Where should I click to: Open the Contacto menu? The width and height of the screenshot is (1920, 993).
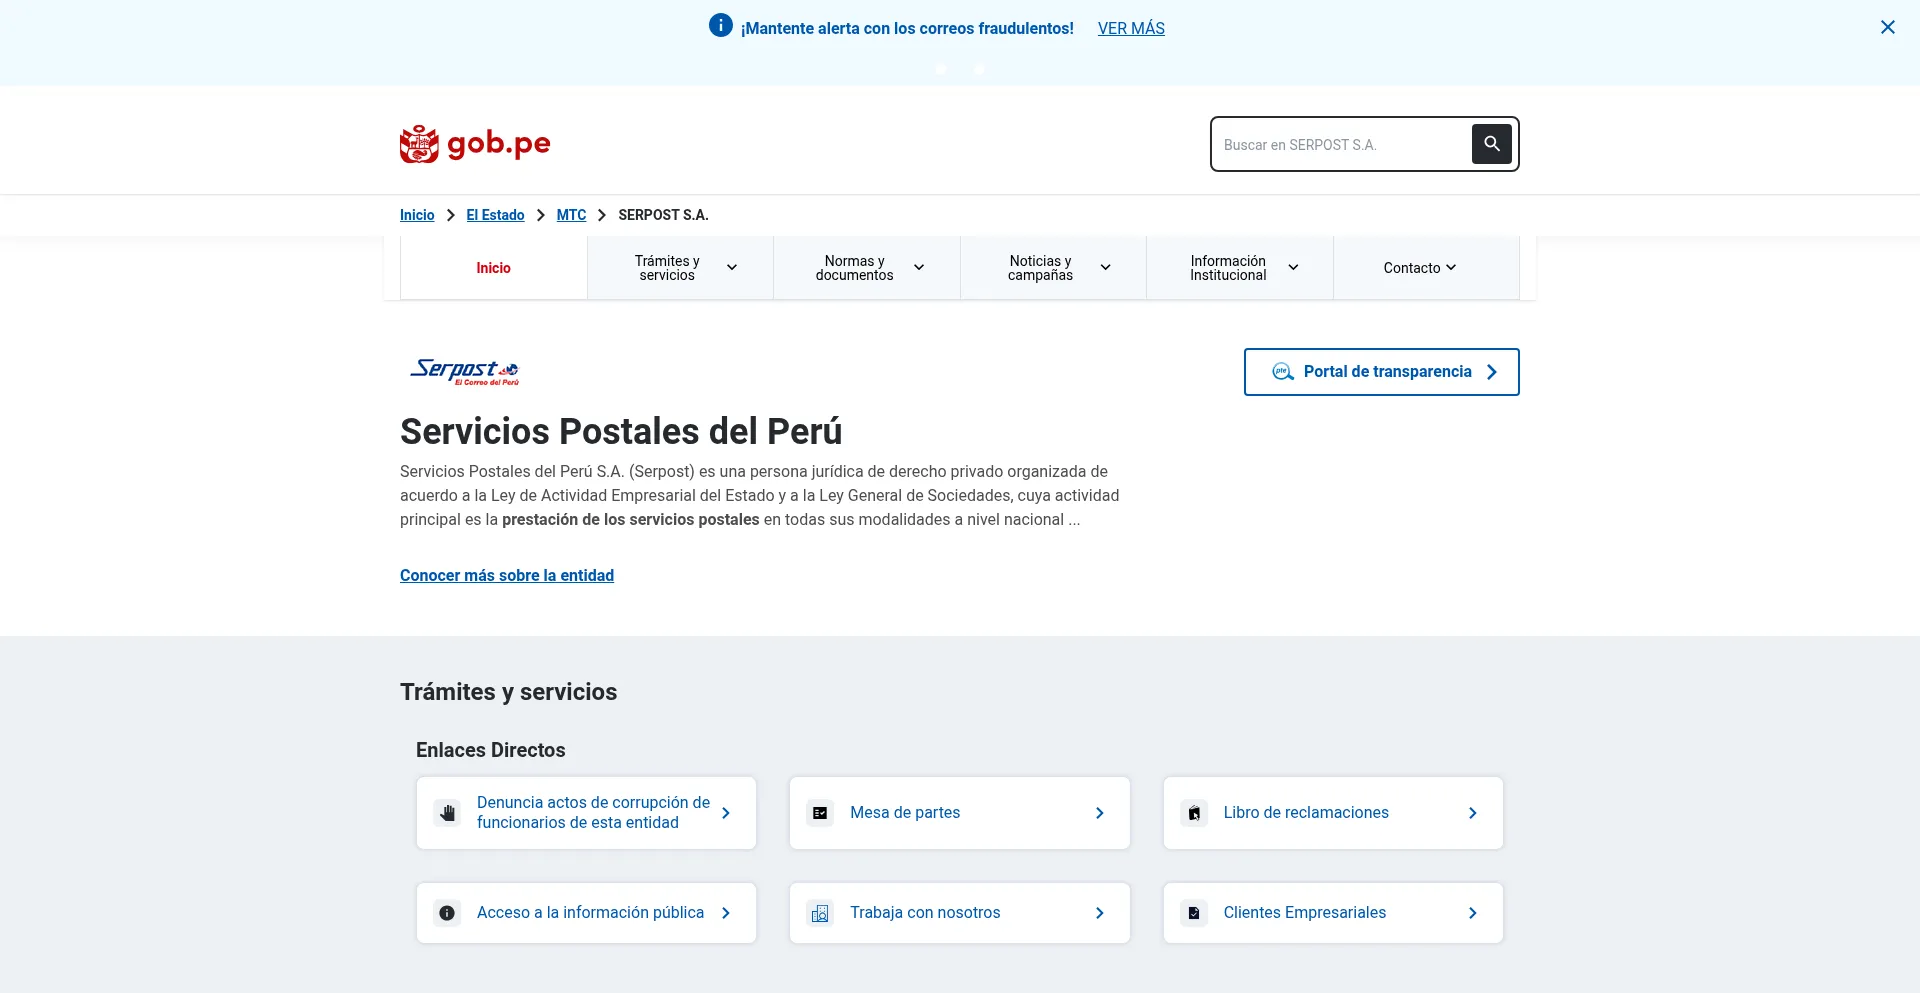[x=1417, y=267]
